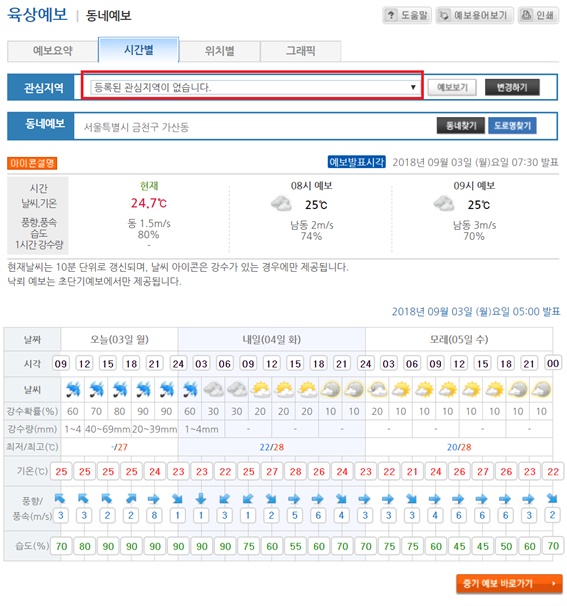Click the icon in 예보용어보기 button

click(x=444, y=15)
